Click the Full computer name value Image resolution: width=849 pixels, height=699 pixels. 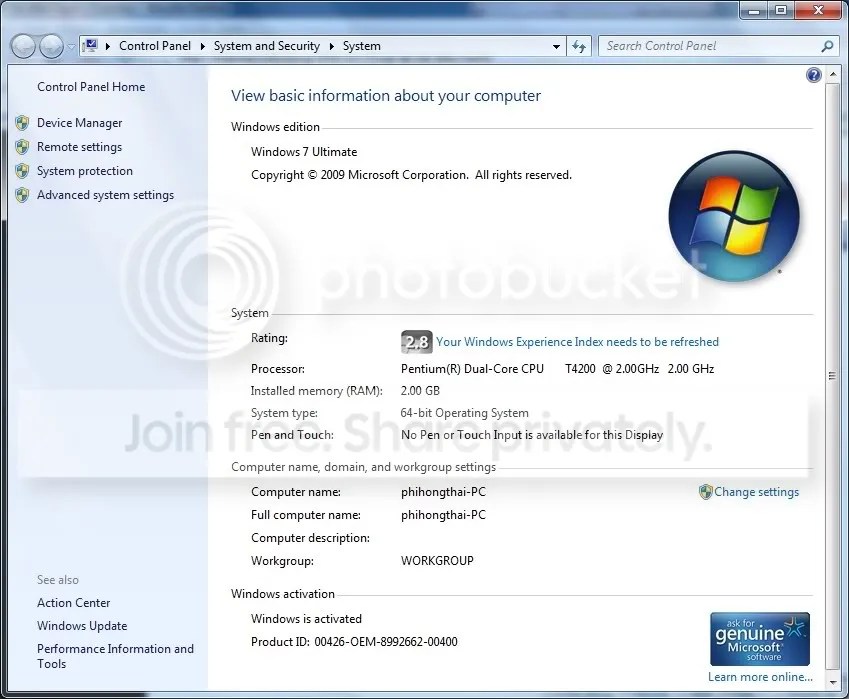[443, 514]
